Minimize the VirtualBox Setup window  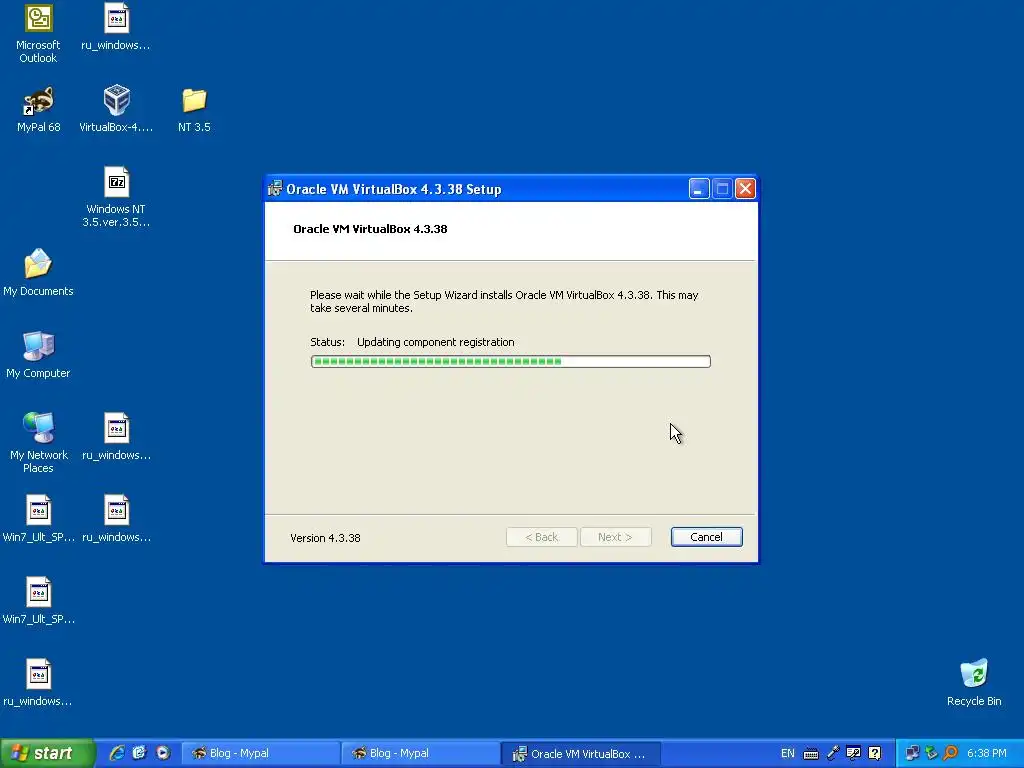tap(699, 189)
